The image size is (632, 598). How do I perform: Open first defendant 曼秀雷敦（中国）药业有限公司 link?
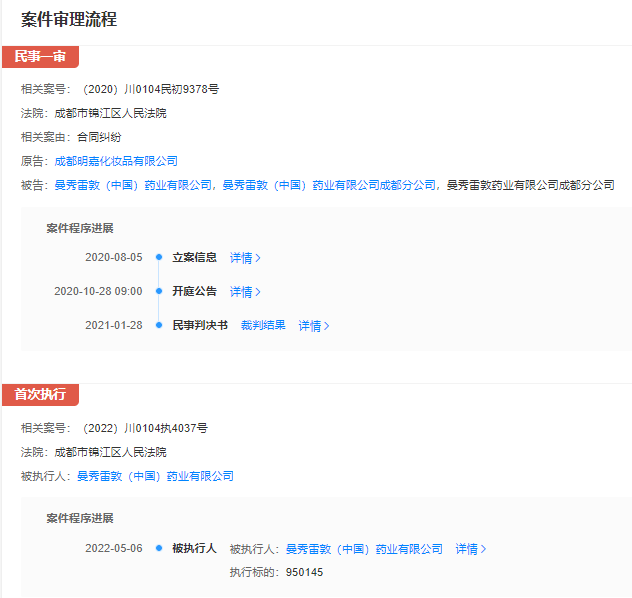click(x=133, y=185)
